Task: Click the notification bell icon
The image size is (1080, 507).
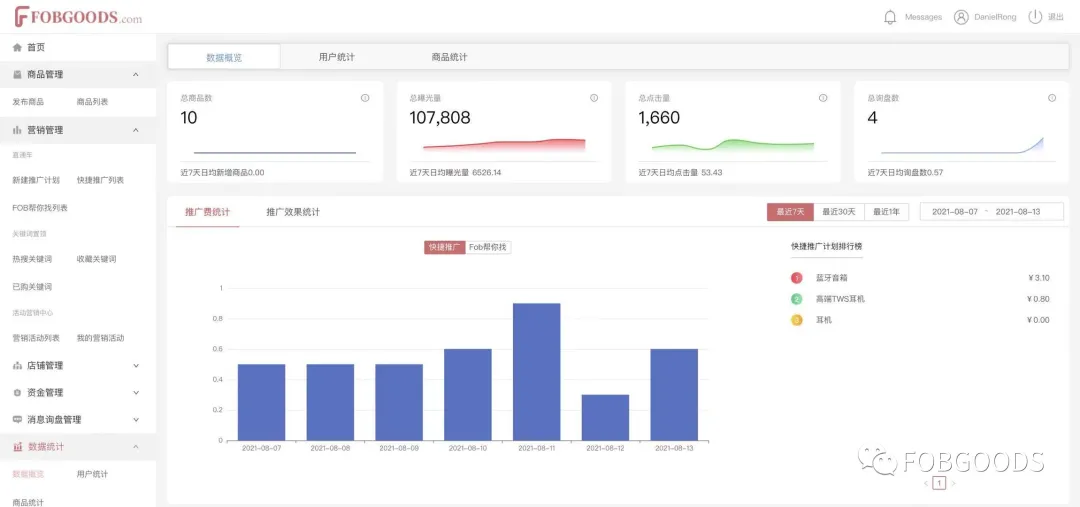Action: (x=890, y=17)
